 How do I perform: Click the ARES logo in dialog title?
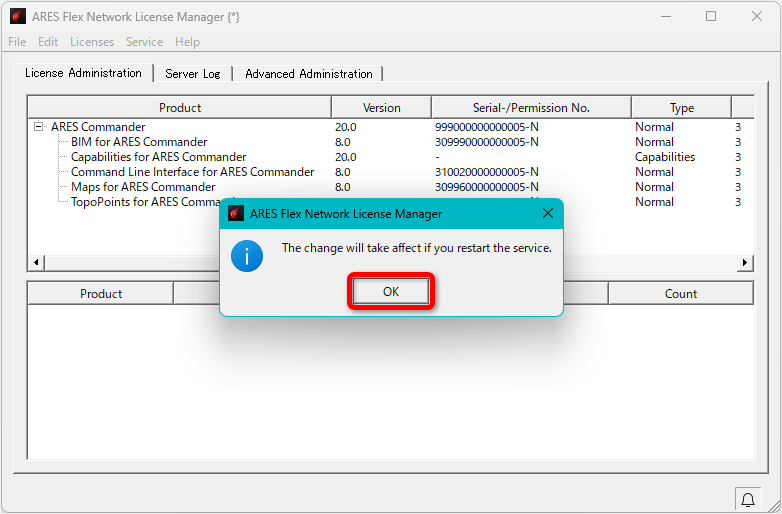[x=235, y=213]
